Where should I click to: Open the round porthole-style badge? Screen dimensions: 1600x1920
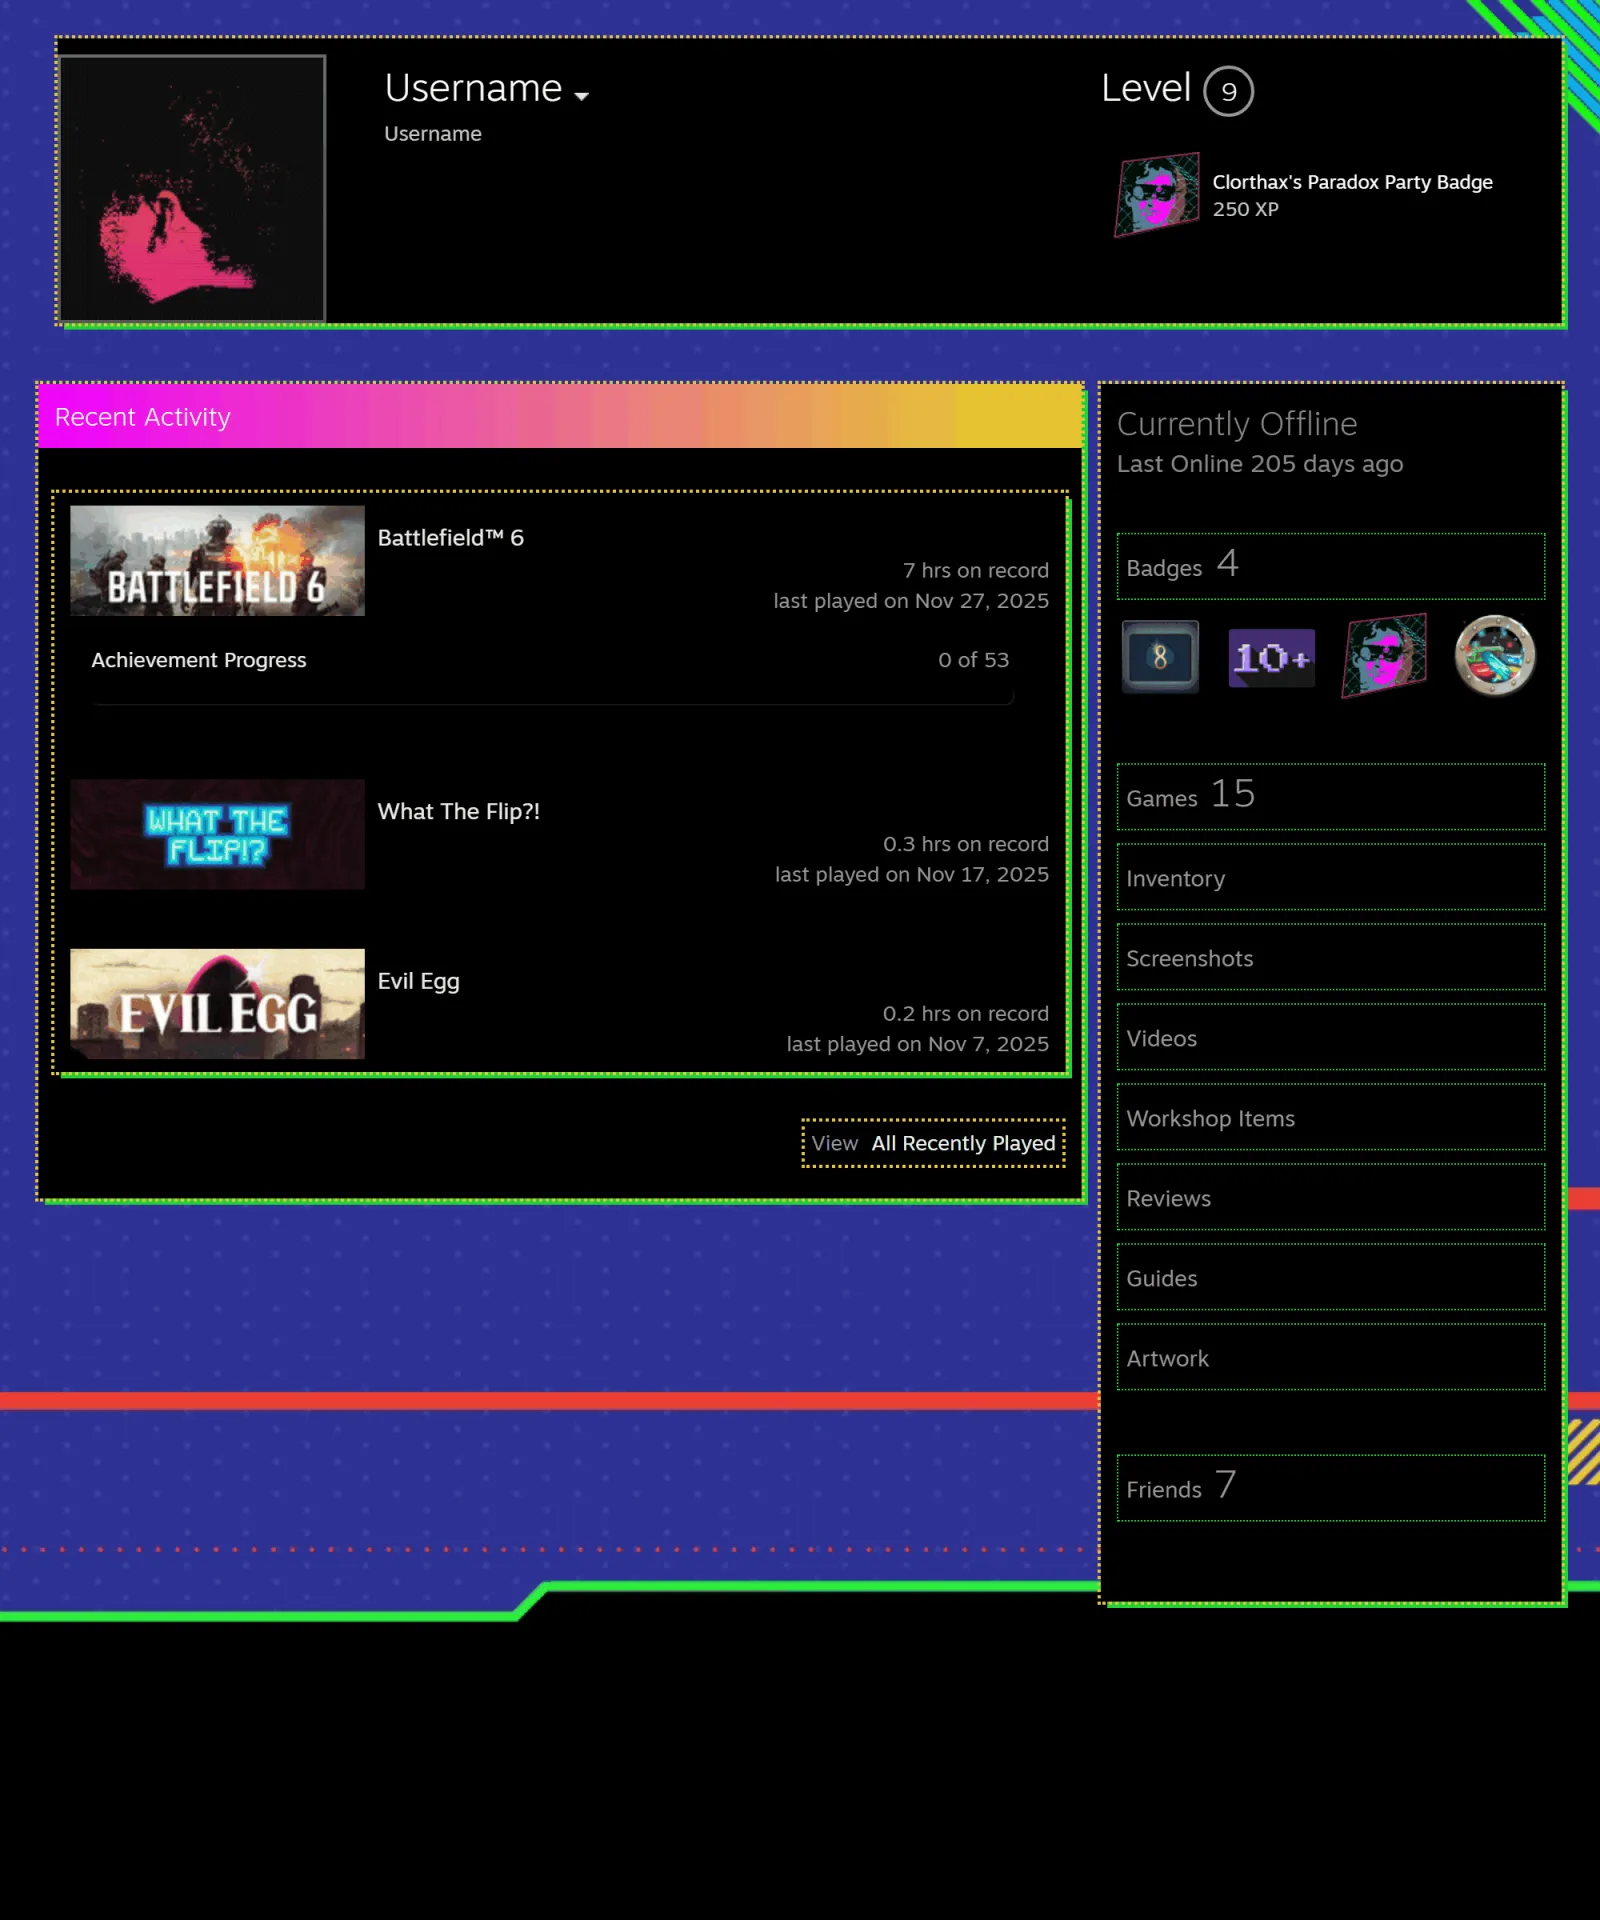coord(1495,656)
